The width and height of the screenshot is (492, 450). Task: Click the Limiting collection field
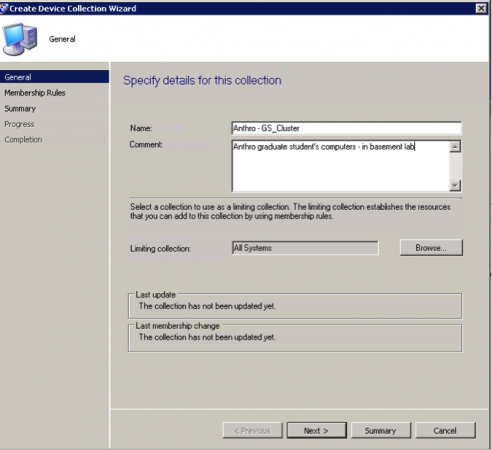305,248
